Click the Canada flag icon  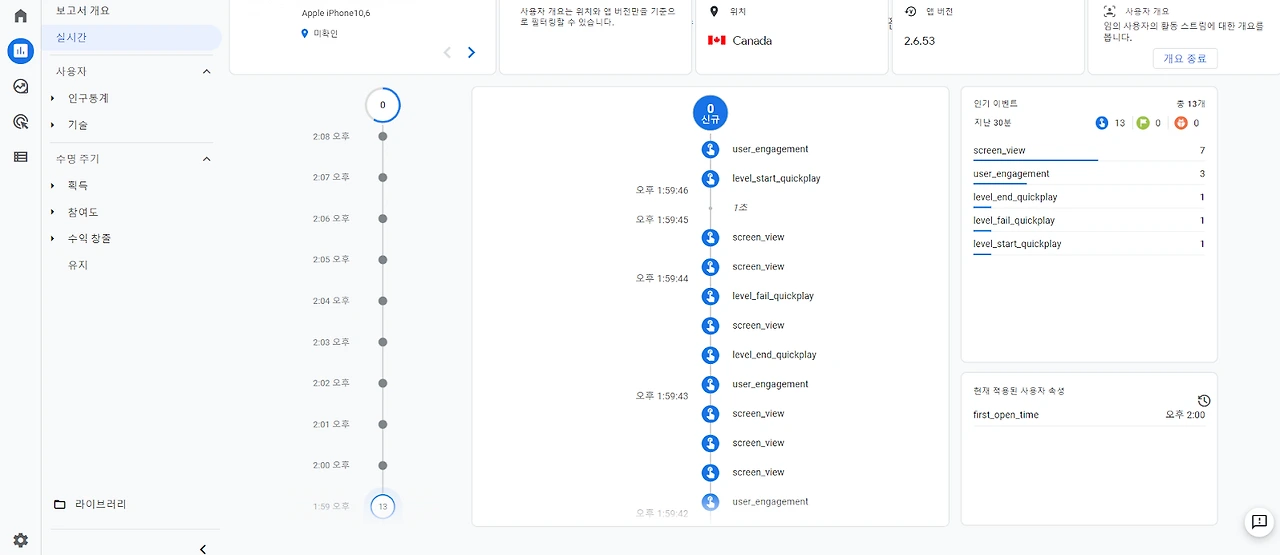716,41
